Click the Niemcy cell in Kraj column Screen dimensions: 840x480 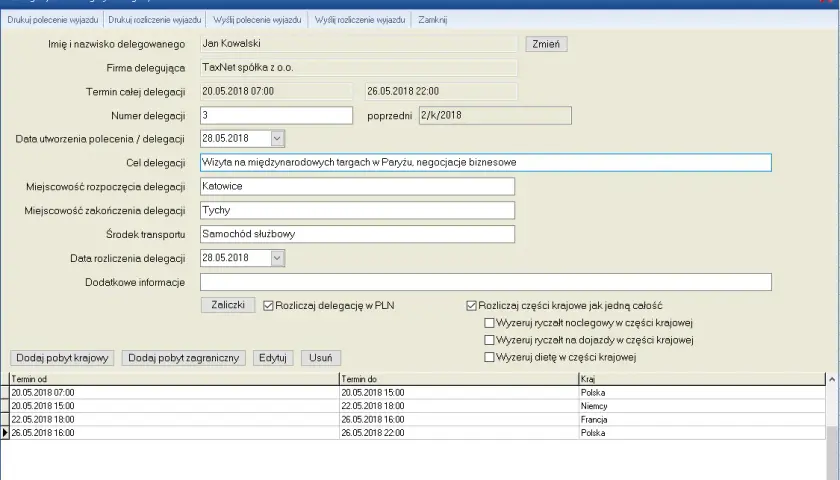point(702,406)
